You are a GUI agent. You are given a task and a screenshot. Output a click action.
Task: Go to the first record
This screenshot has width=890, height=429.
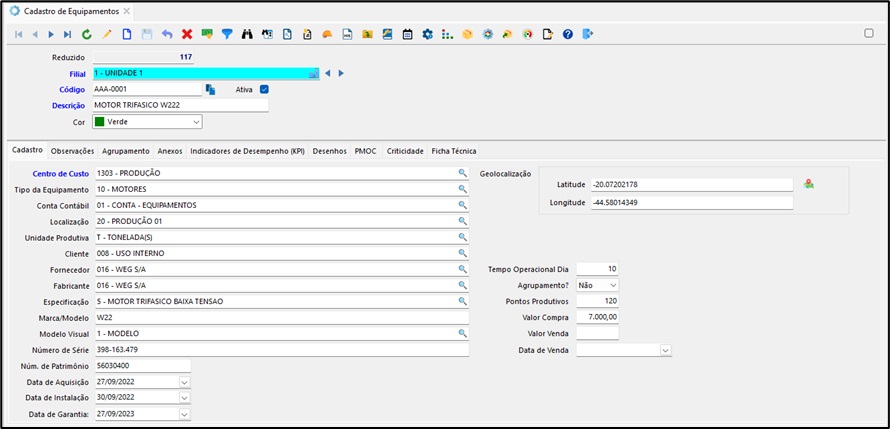[x=19, y=35]
